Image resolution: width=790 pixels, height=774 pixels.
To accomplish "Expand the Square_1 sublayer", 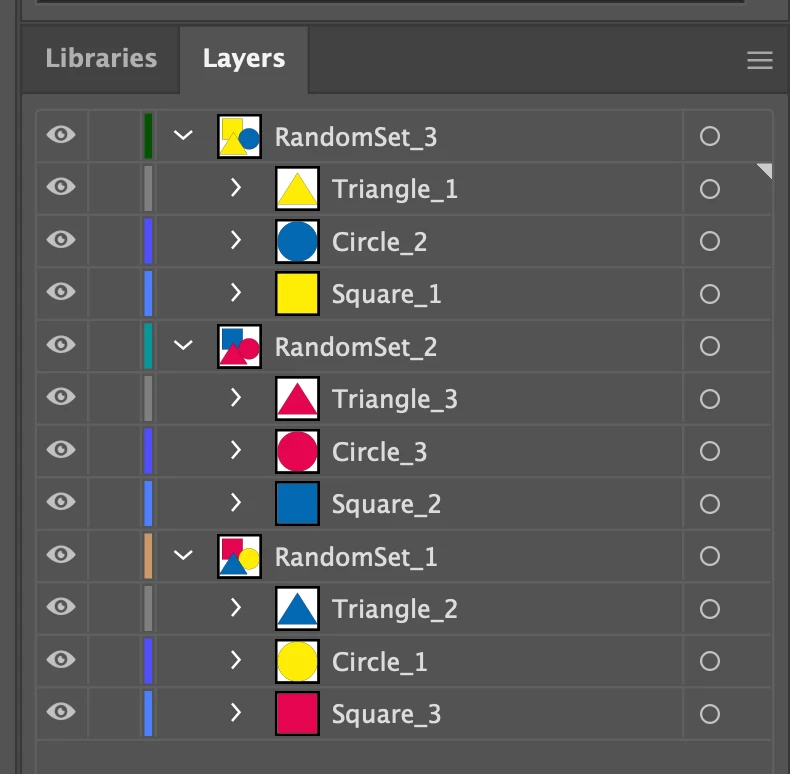I will (x=235, y=292).
